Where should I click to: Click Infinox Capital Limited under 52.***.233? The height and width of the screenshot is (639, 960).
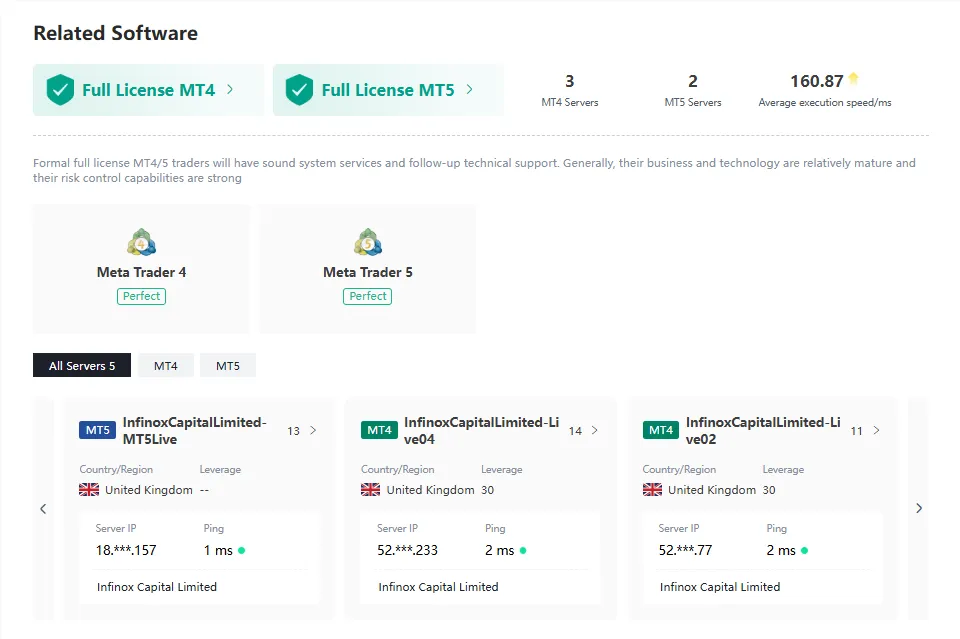point(438,587)
